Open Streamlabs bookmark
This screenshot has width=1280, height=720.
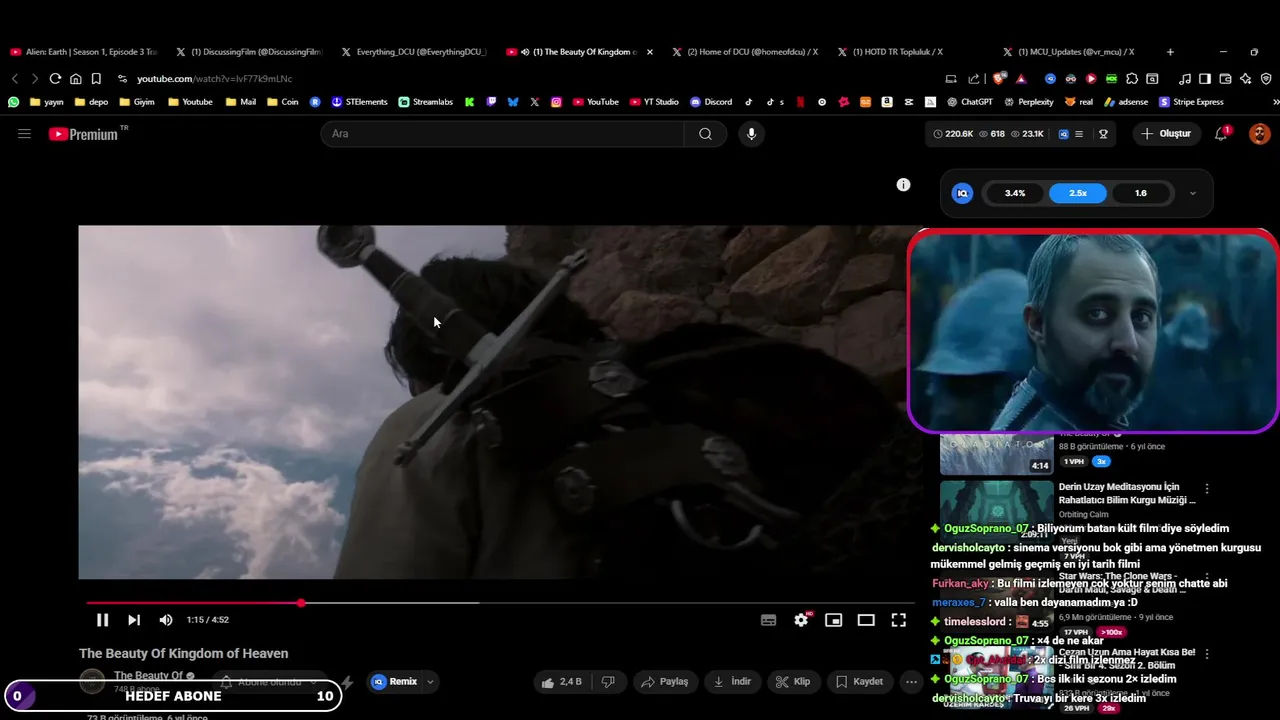[x=425, y=102]
